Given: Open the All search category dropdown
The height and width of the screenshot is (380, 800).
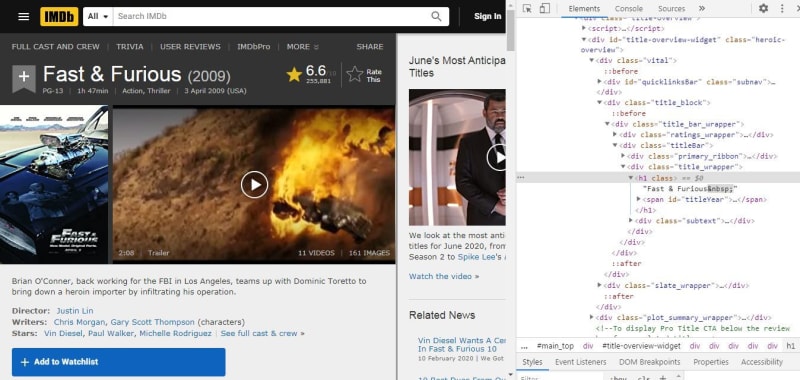Looking at the screenshot, I should [98, 16].
